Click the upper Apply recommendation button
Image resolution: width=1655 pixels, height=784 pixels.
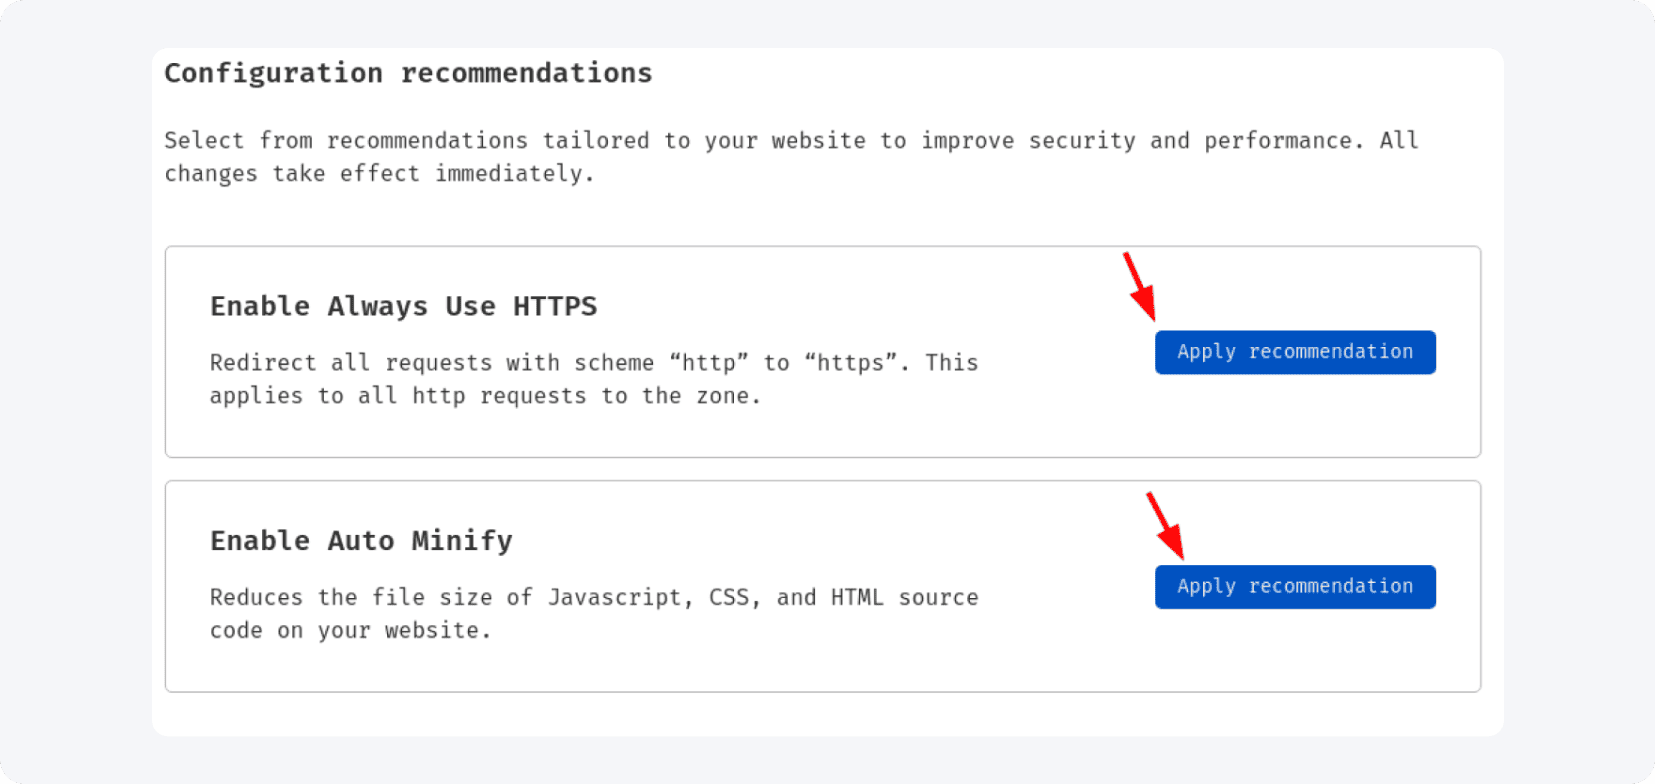coord(1294,352)
